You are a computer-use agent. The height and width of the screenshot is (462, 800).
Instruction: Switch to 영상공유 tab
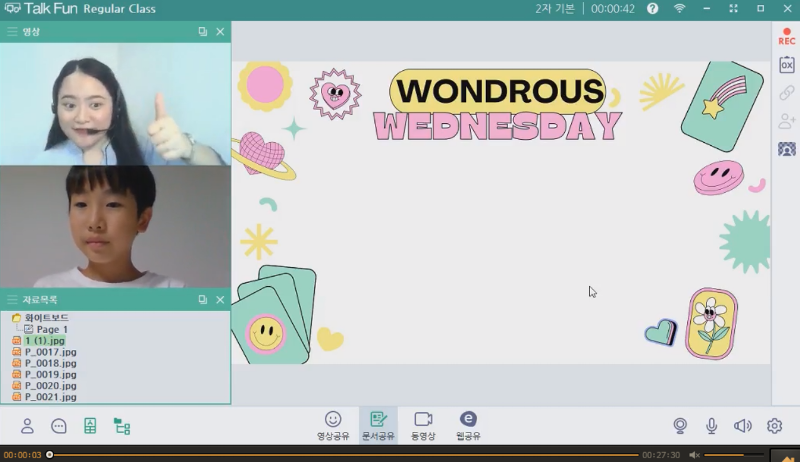pyautogui.click(x=333, y=425)
